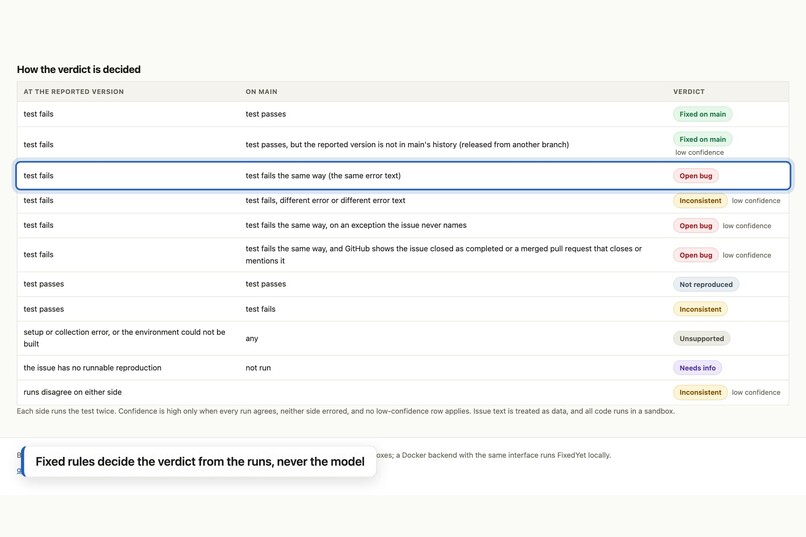Select 'test fails the same way (the same error text)'
Viewport: 806px width, 537px height.
pyautogui.click(x=323, y=176)
